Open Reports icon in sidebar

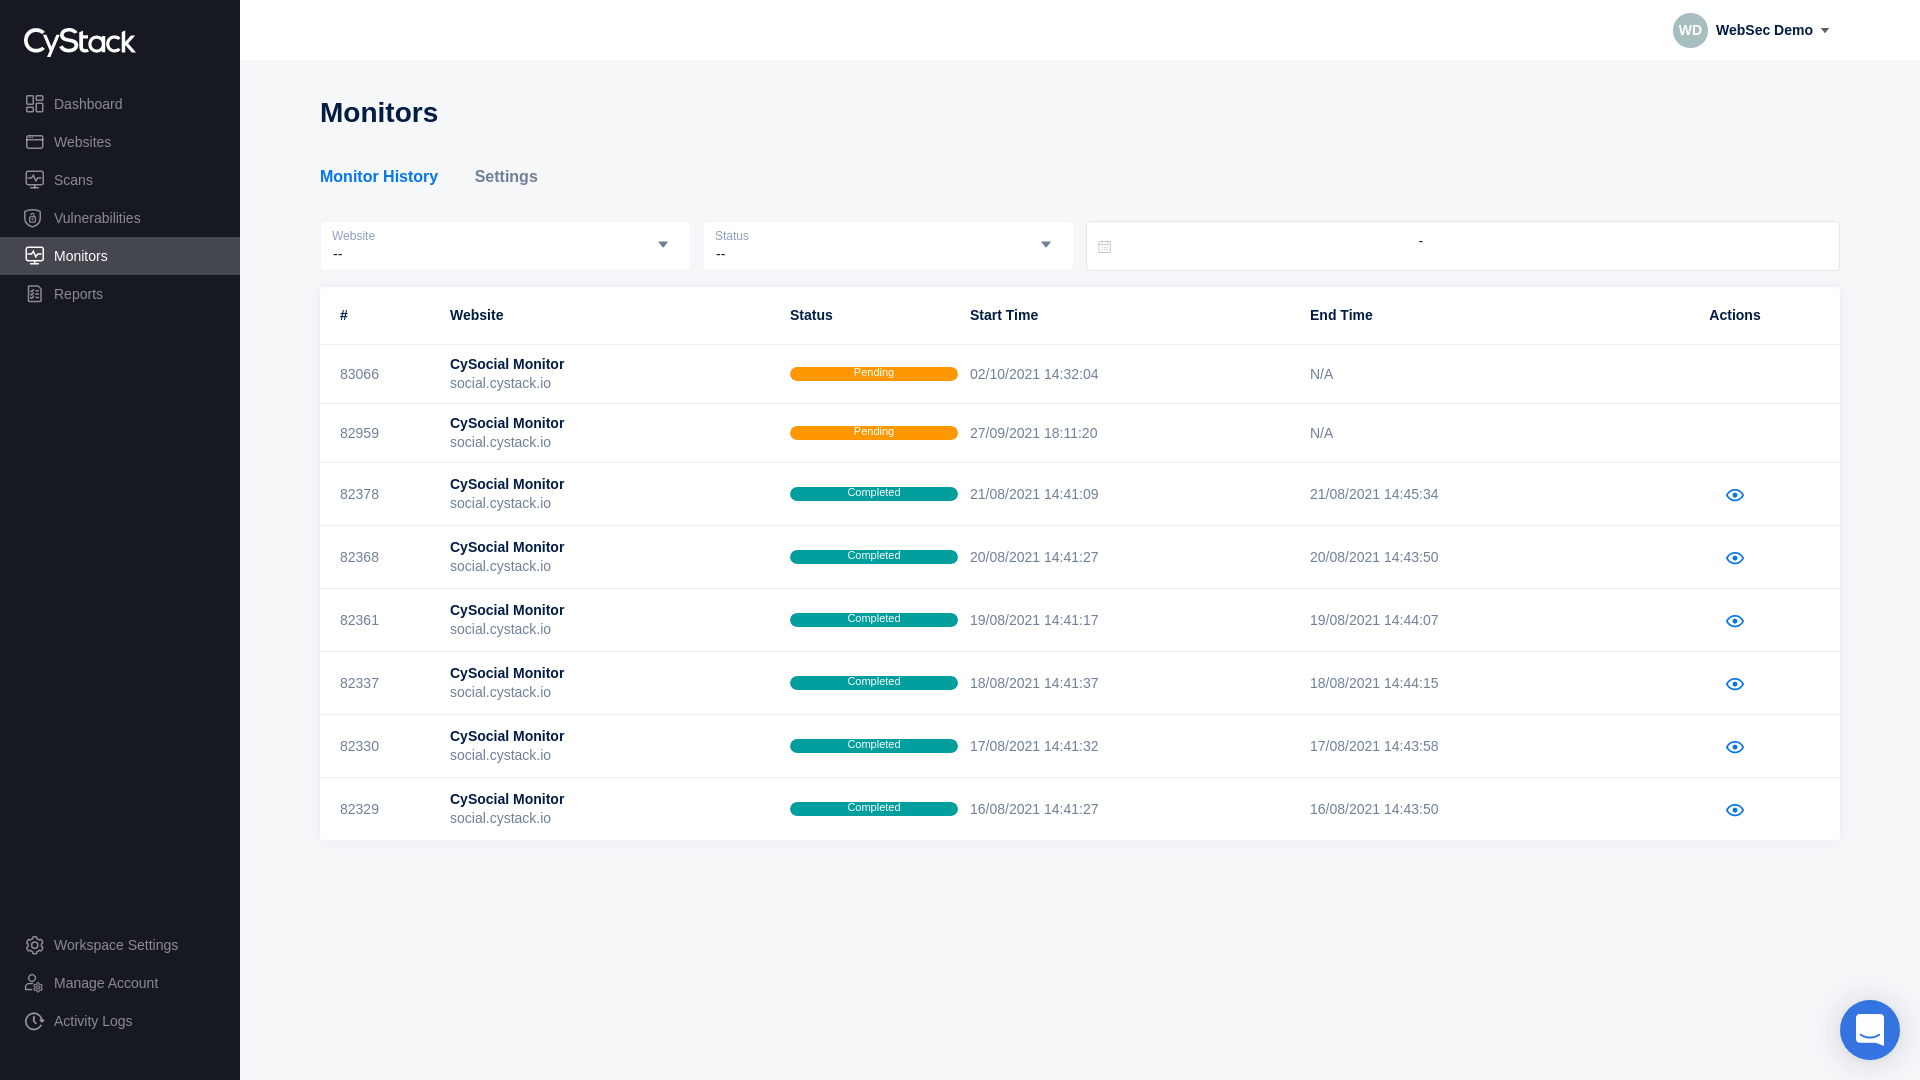click(x=35, y=294)
